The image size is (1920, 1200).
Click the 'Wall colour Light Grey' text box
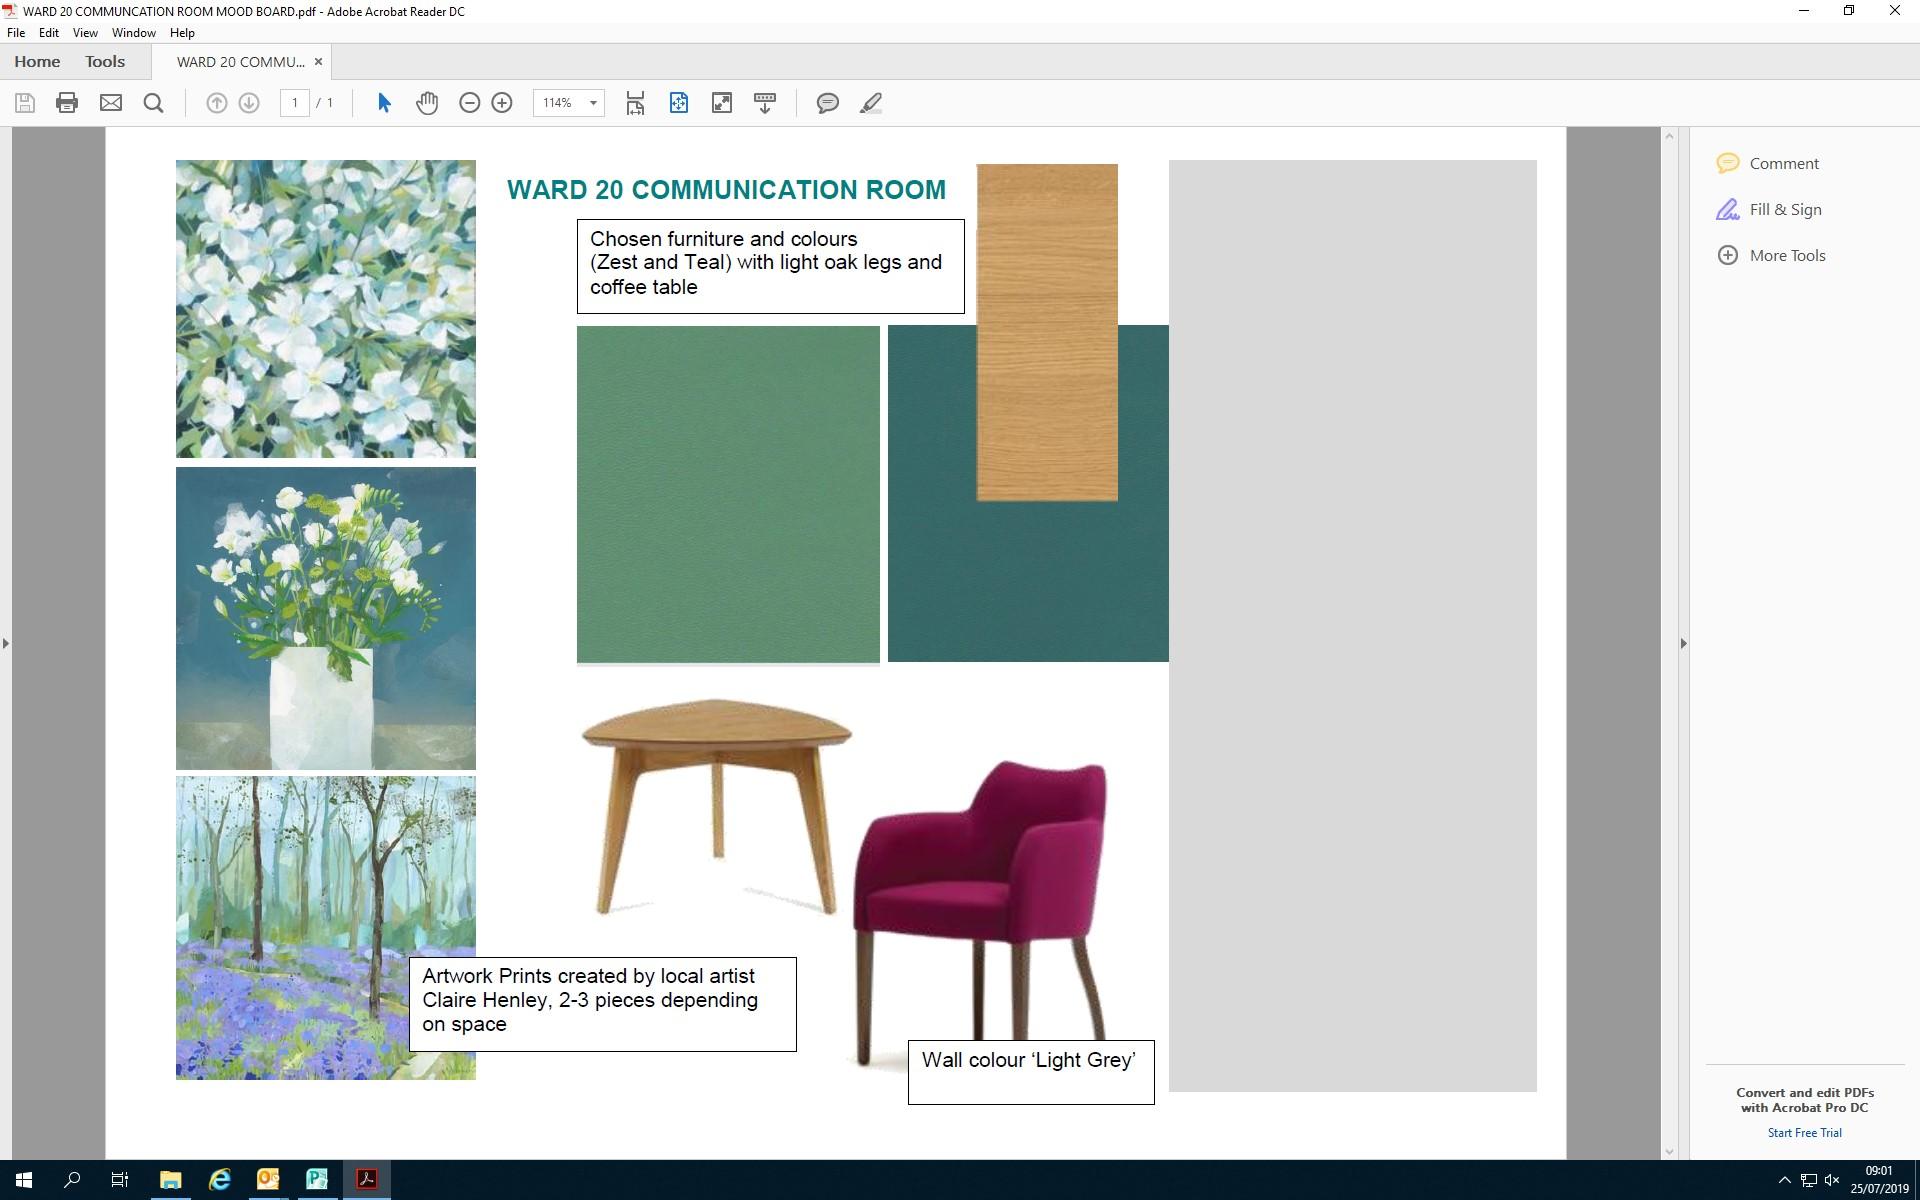click(x=1031, y=1072)
